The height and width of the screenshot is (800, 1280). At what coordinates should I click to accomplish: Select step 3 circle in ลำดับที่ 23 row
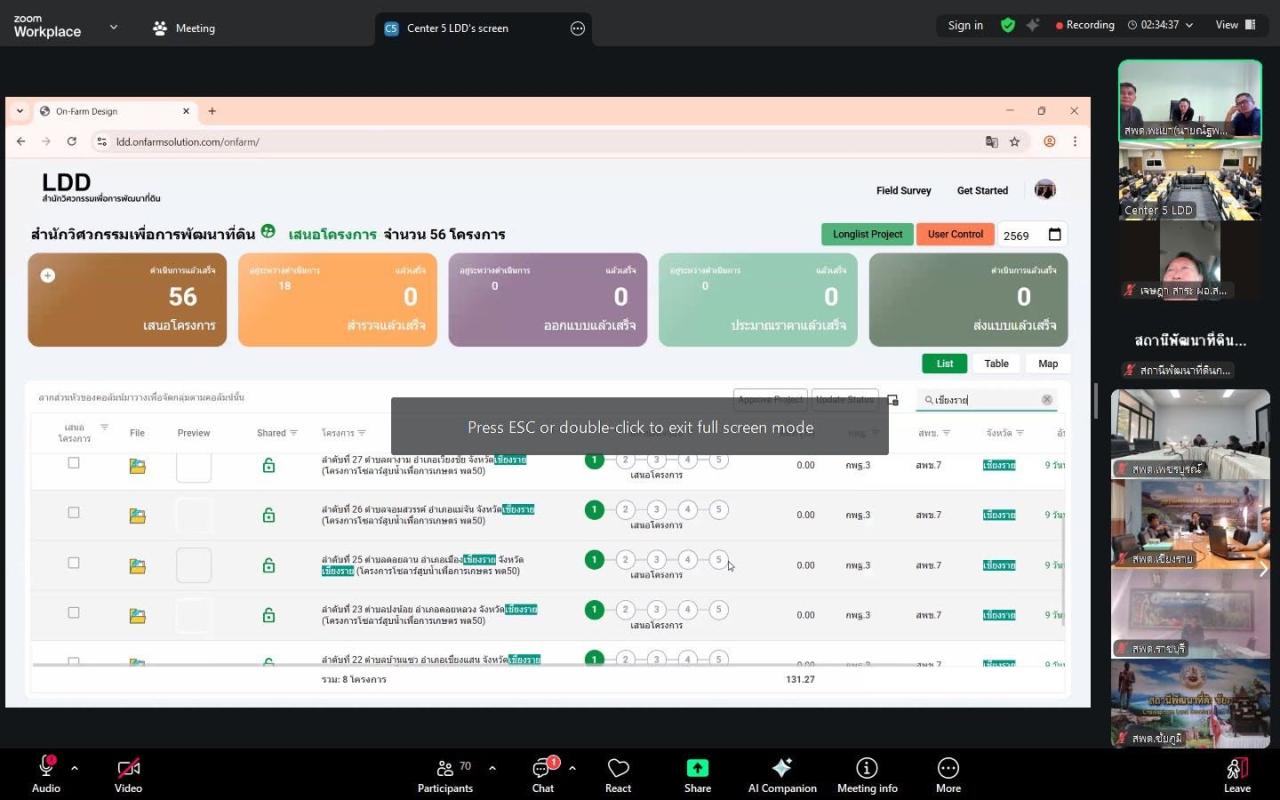pos(656,609)
